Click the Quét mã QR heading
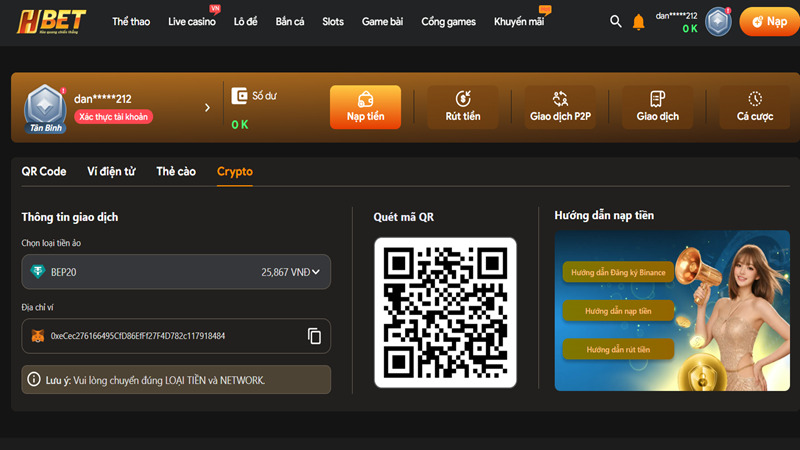The height and width of the screenshot is (450, 800). tap(404, 217)
